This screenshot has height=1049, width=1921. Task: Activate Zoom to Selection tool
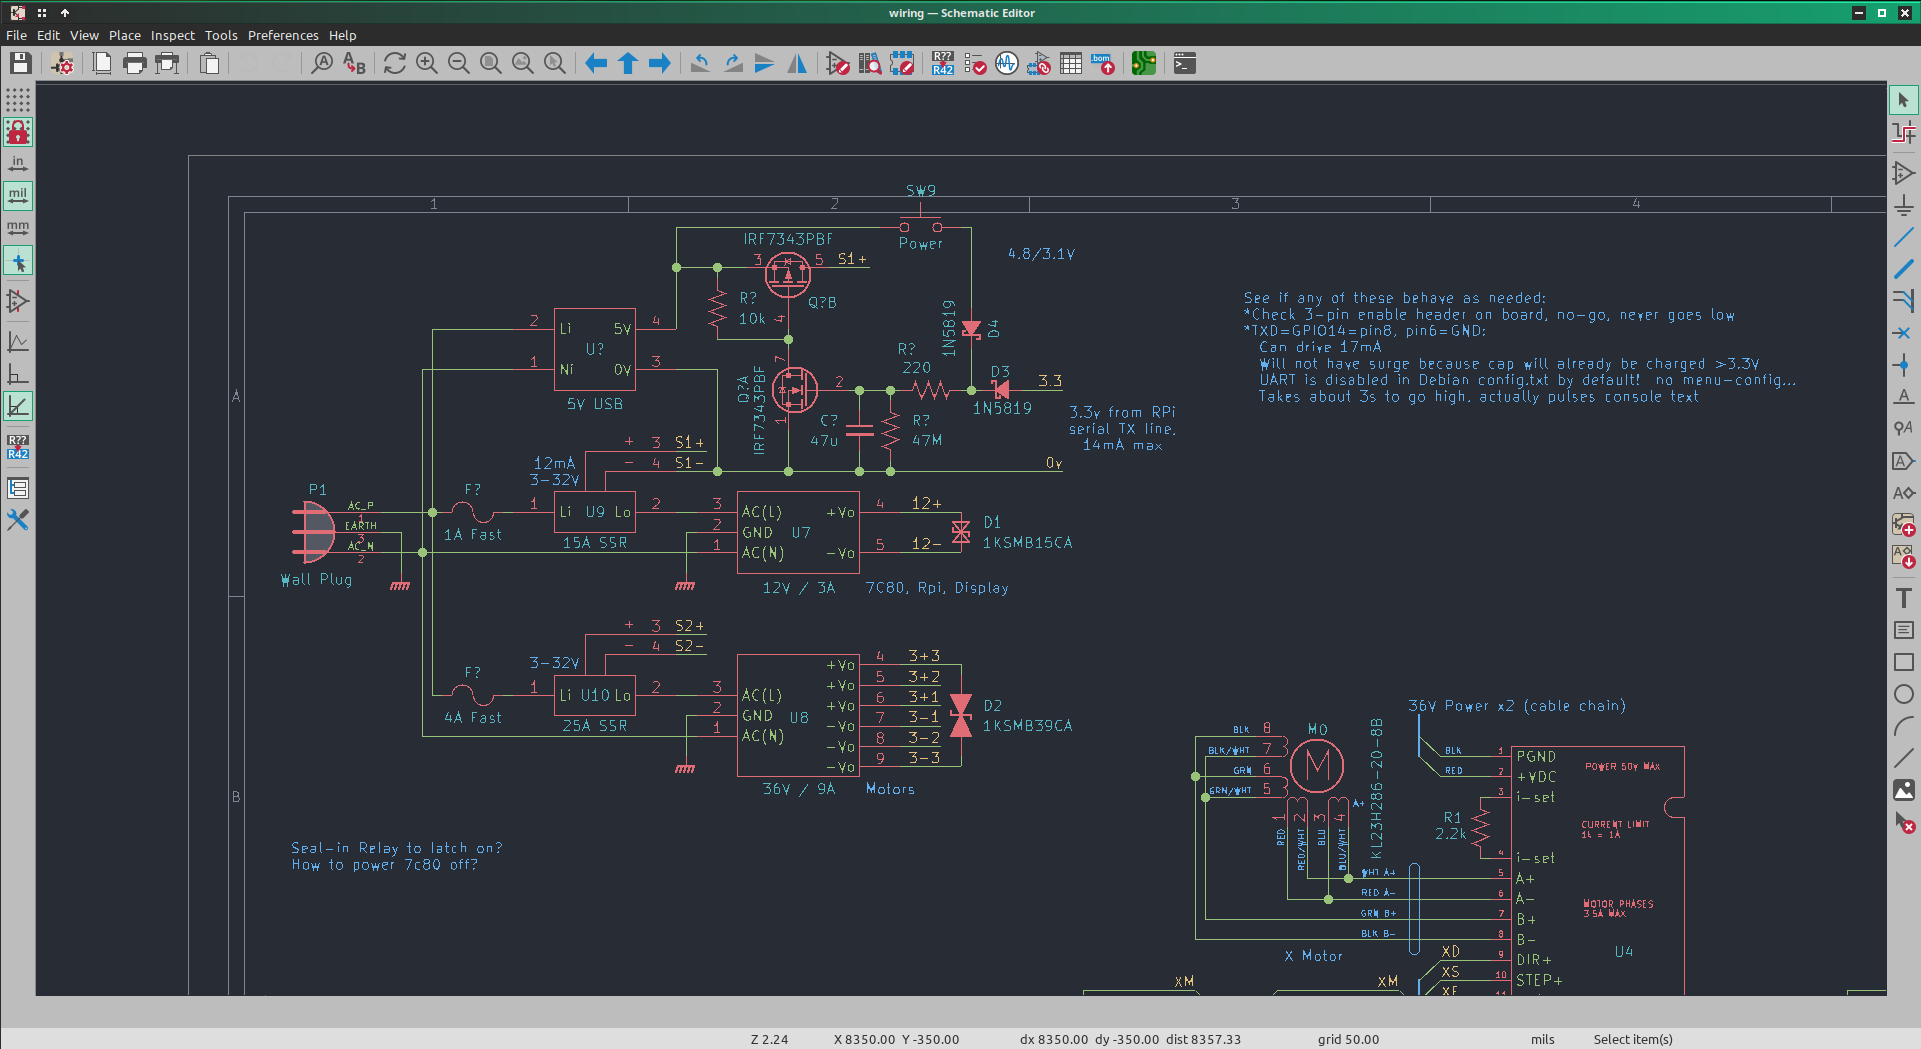[554, 64]
